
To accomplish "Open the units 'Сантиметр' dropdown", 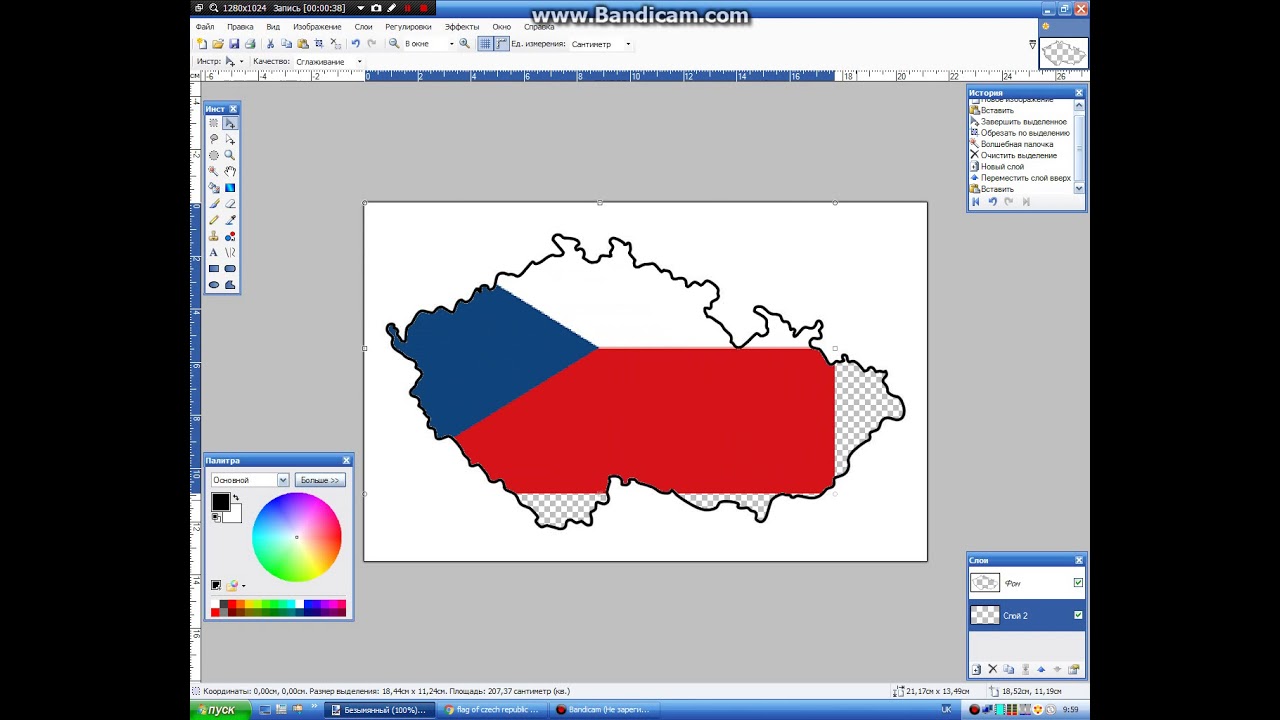I will tap(628, 44).
